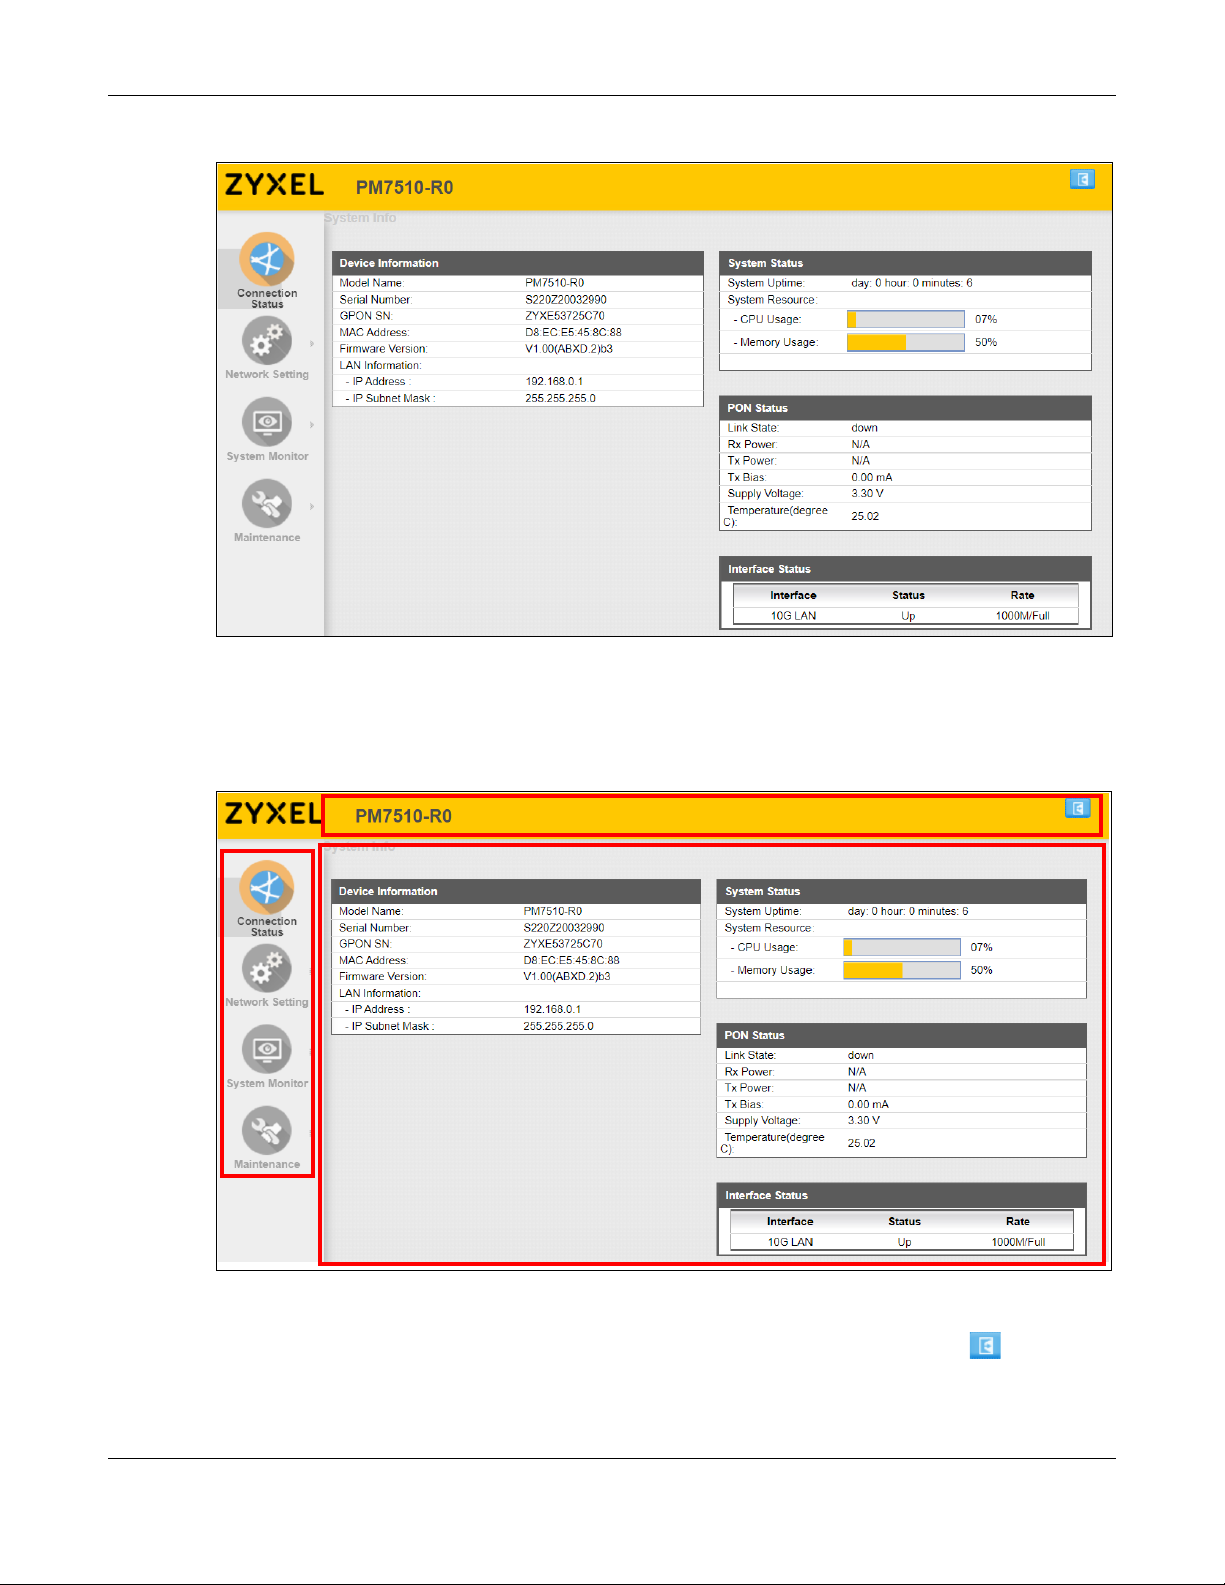Screen dimensions: 1225x1585
Task: Click Tx Bias 0.00 mA in first screenshot
Action: pos(871,477)
